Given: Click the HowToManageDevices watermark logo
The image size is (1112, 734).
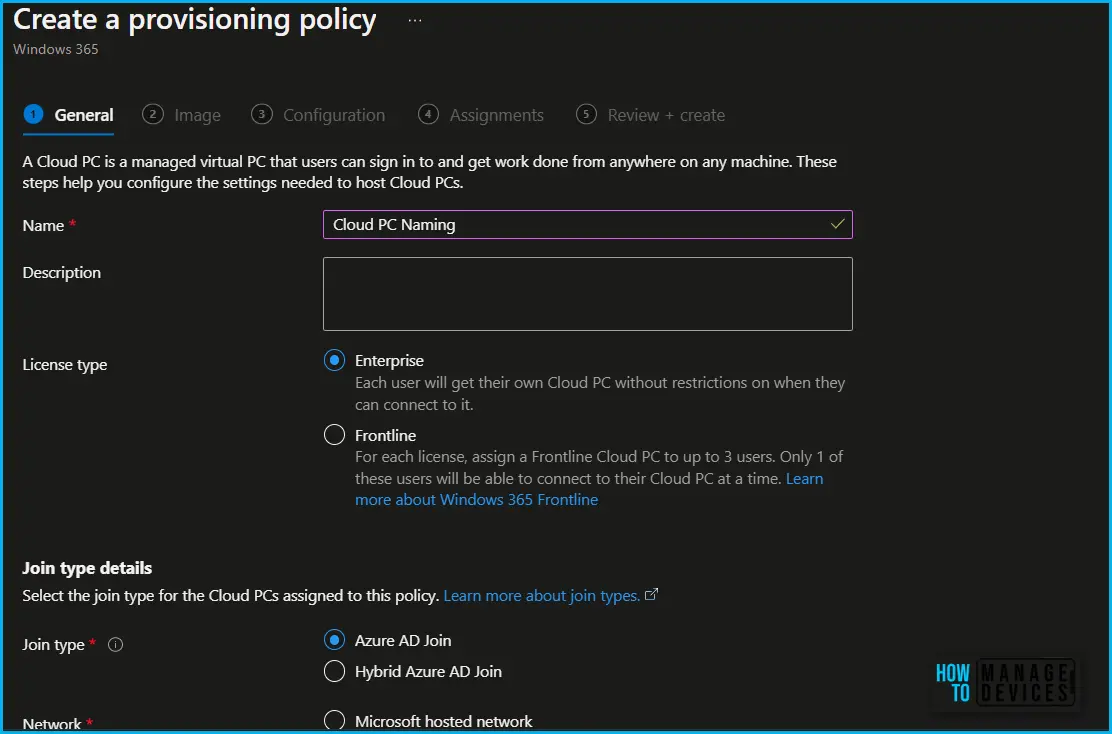Looking at the screenshot, I should pyautogui.click(x=1005, y=683).
